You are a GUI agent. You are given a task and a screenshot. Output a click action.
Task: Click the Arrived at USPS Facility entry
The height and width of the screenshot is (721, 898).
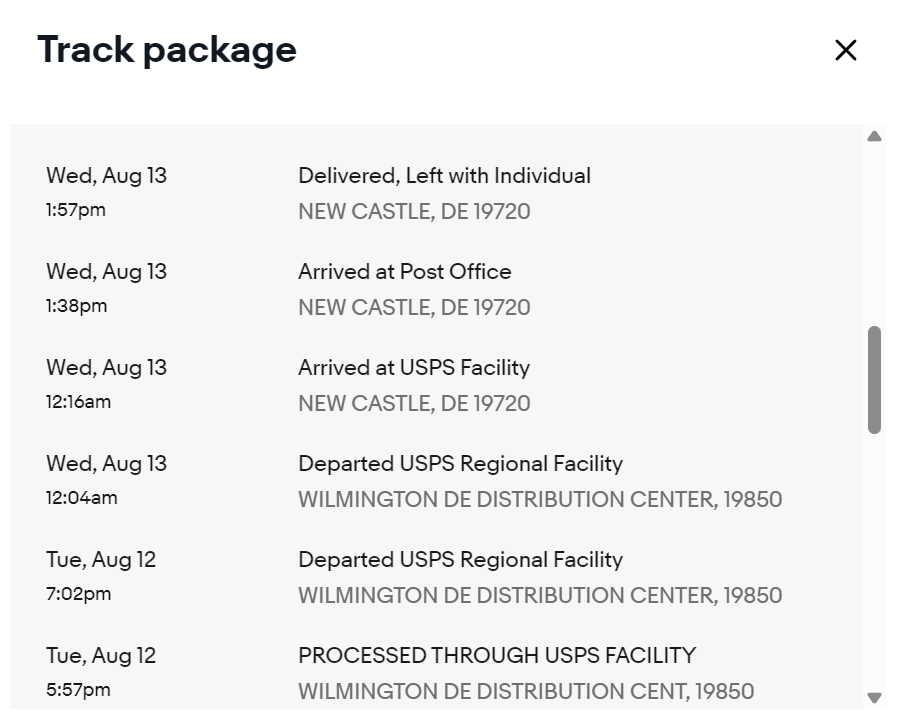pos(413,368)
